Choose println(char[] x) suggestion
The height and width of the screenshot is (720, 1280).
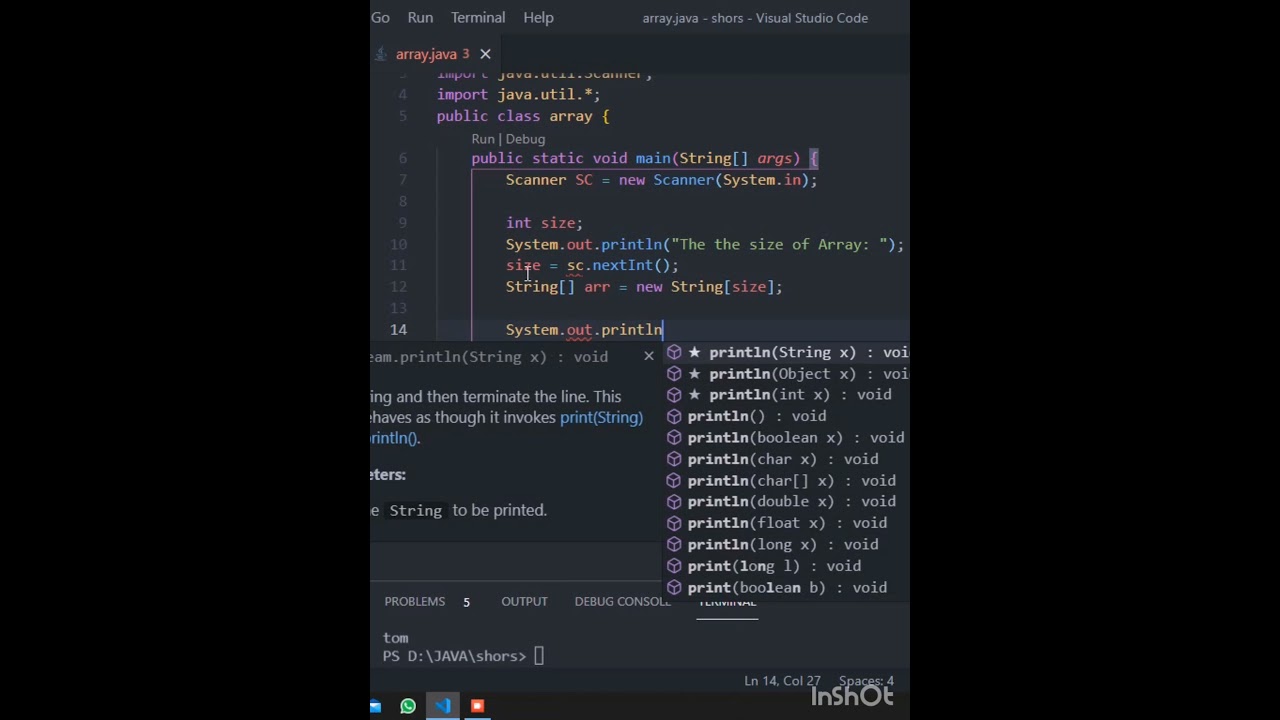click(787, 480)
